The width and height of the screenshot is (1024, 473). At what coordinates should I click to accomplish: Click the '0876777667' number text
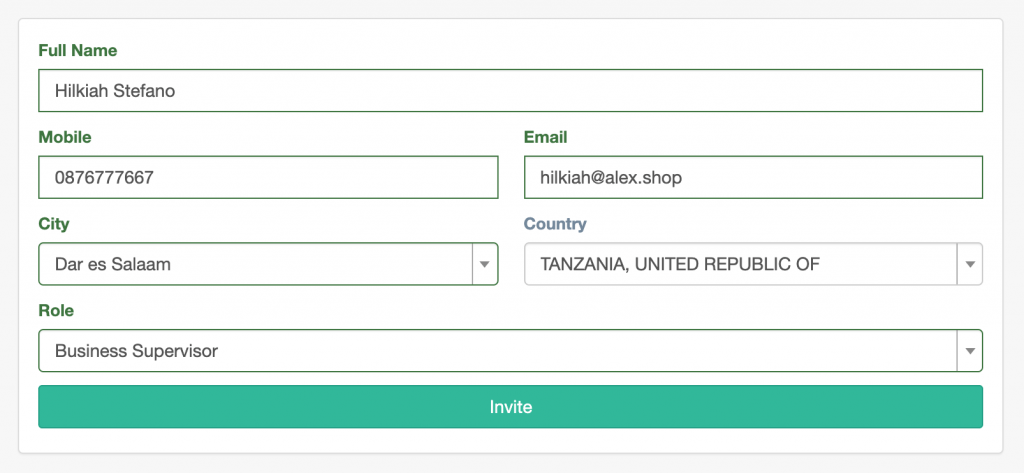pos(104,177)
